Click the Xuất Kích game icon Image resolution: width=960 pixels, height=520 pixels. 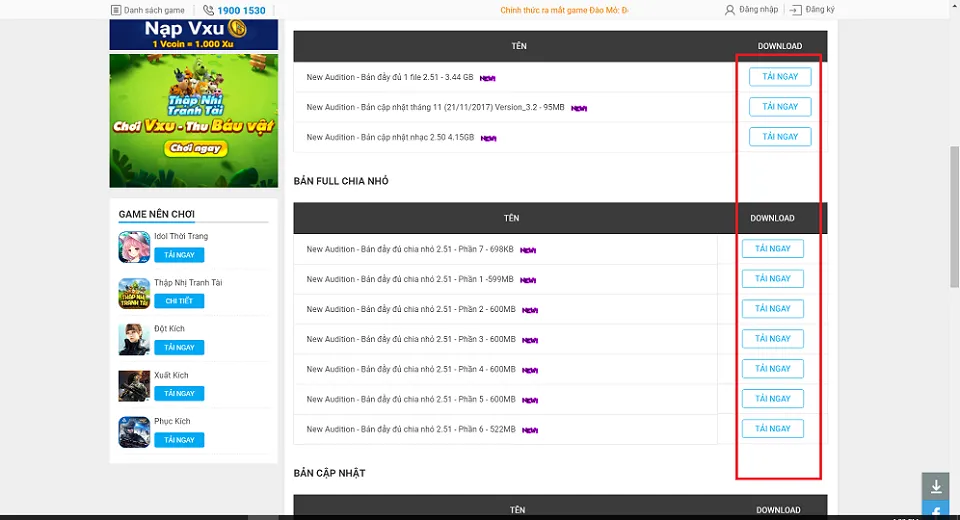pyautogui.click(x=134, y=385)
